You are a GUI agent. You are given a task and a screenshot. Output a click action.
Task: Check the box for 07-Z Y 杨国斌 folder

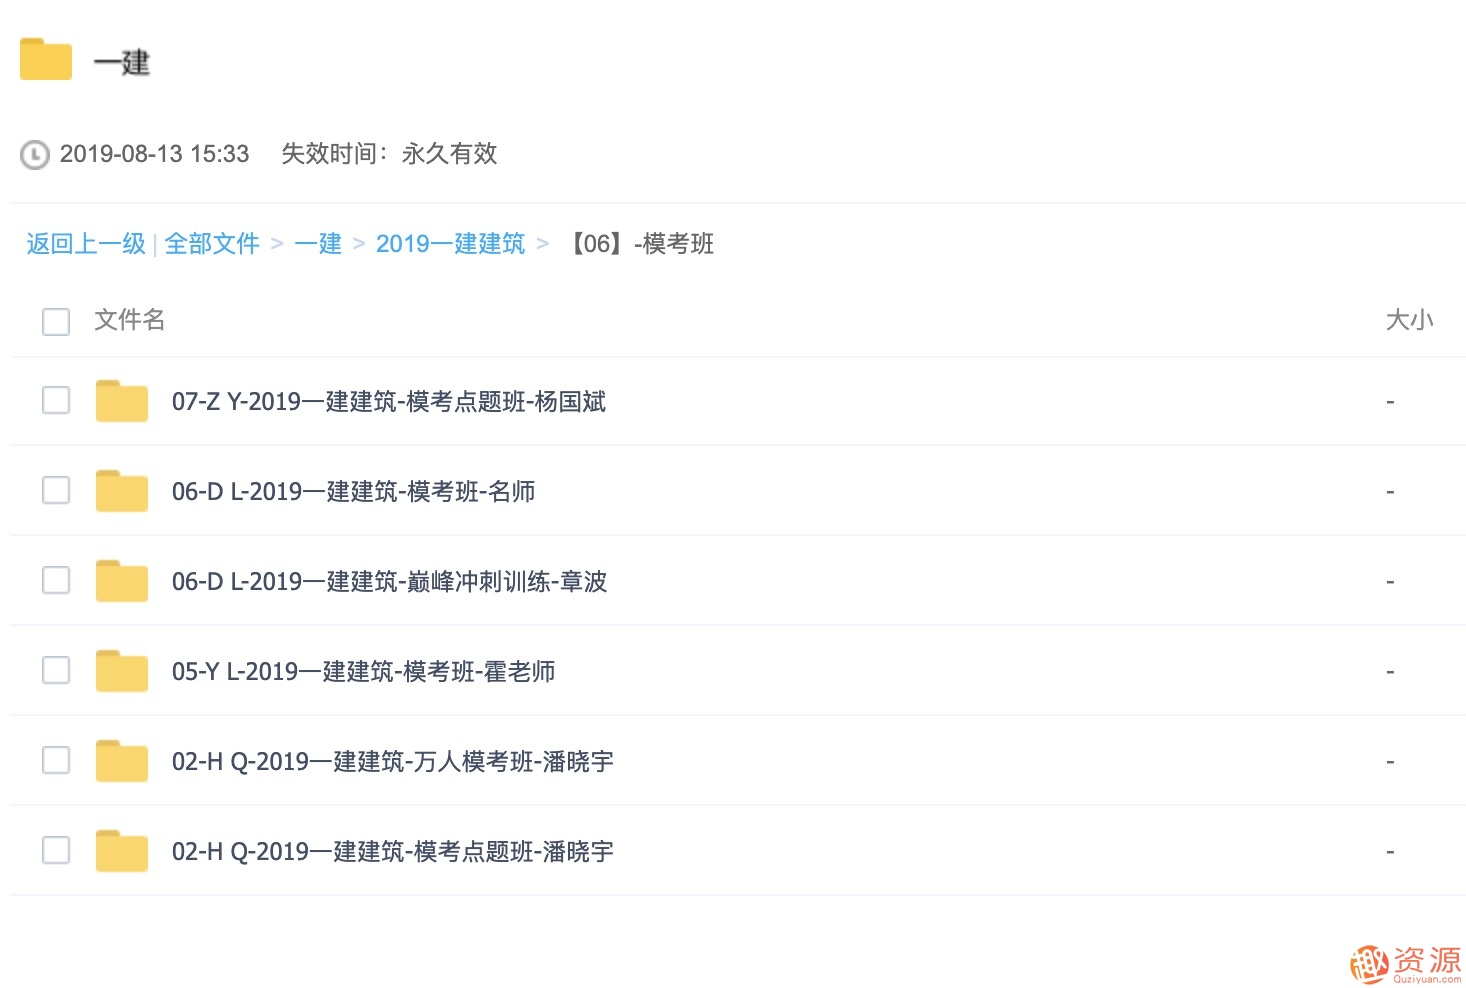coord(56,400)
